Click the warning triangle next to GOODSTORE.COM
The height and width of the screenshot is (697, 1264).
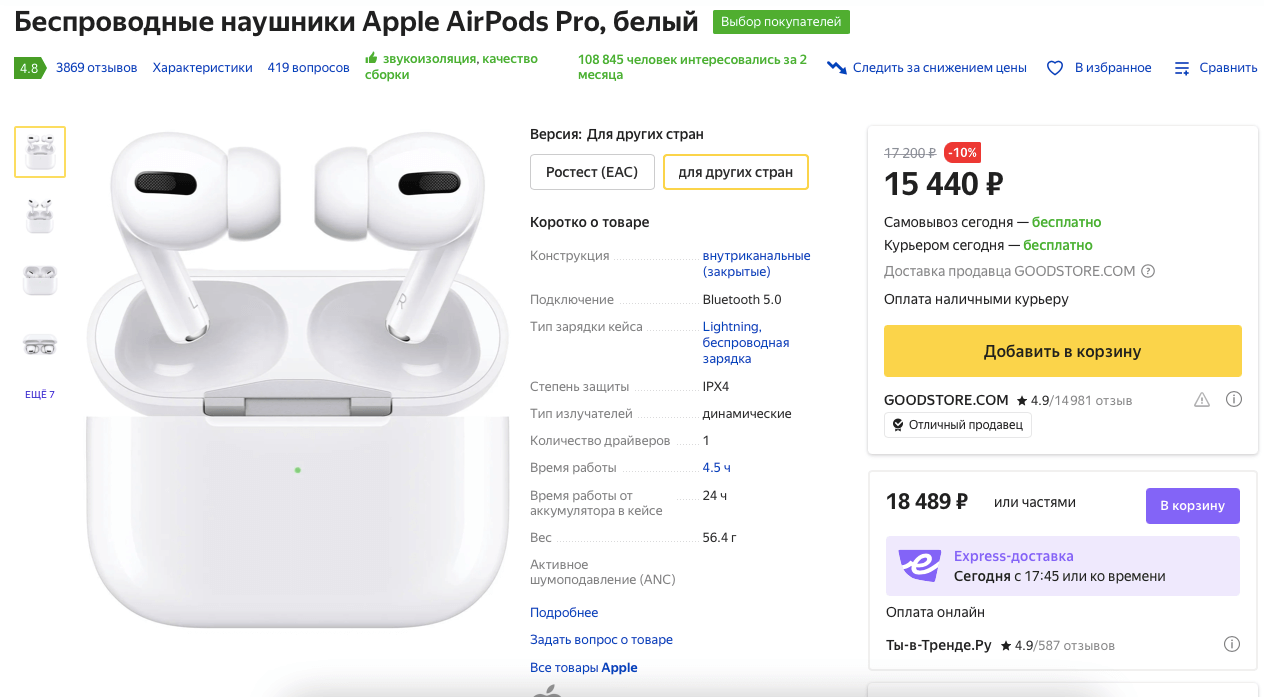point(1201,398)
